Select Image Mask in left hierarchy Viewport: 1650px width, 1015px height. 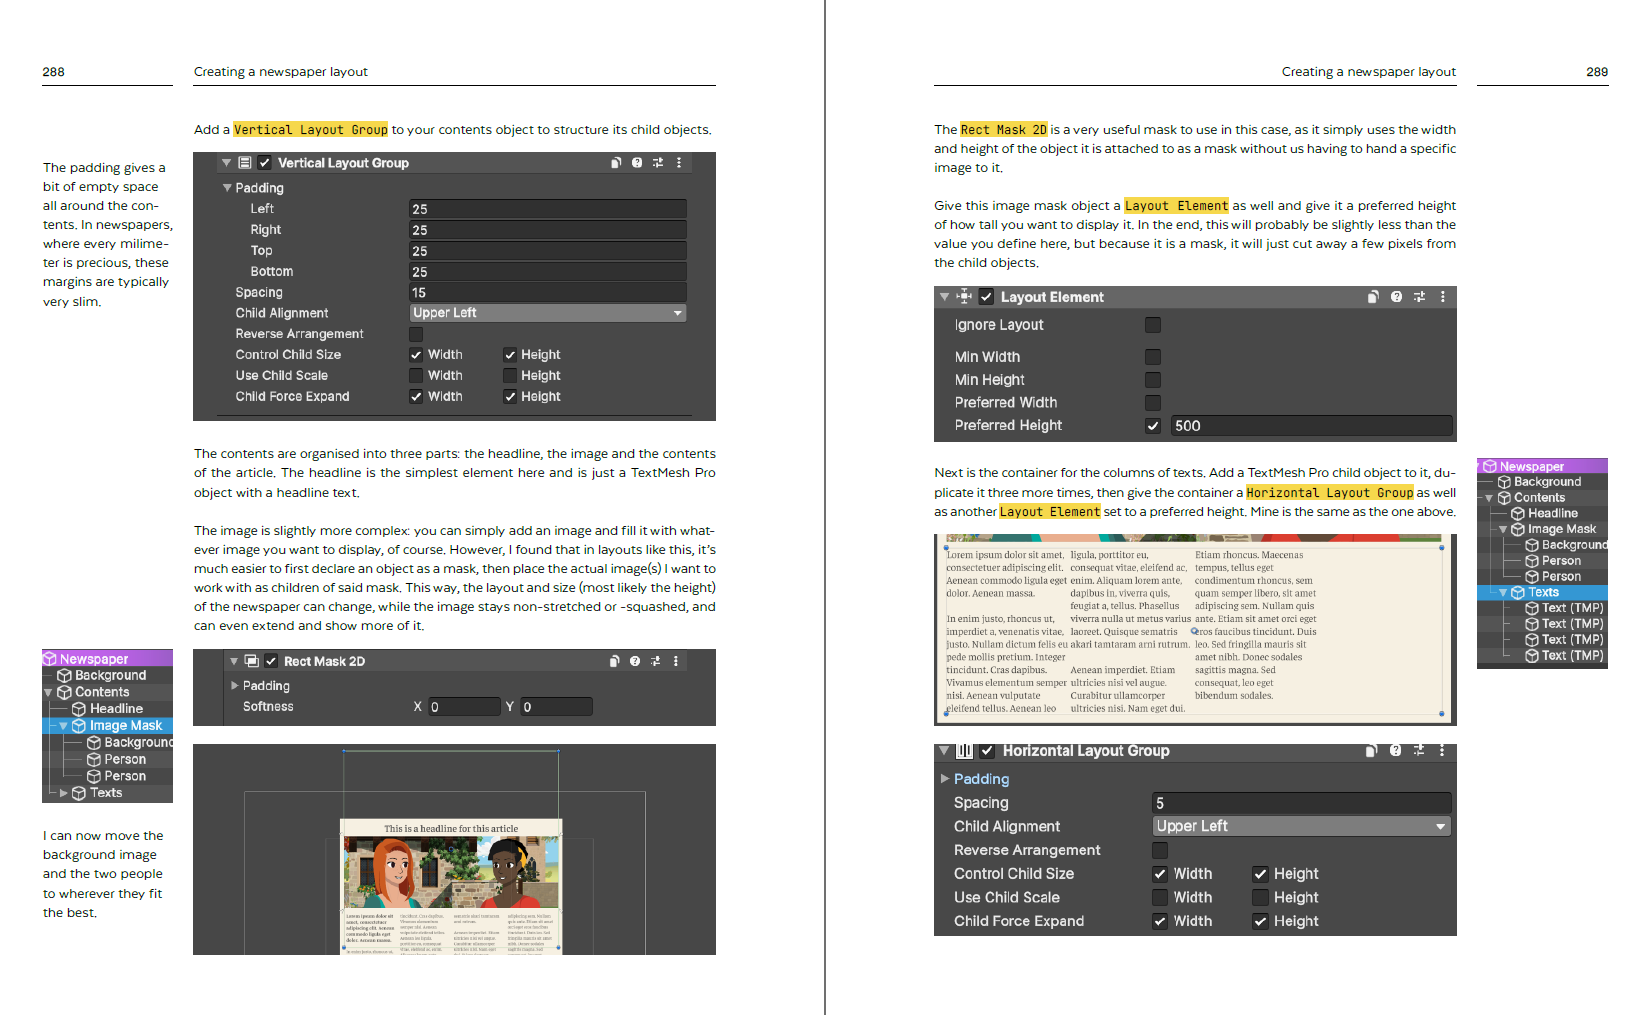pos(108,726)
